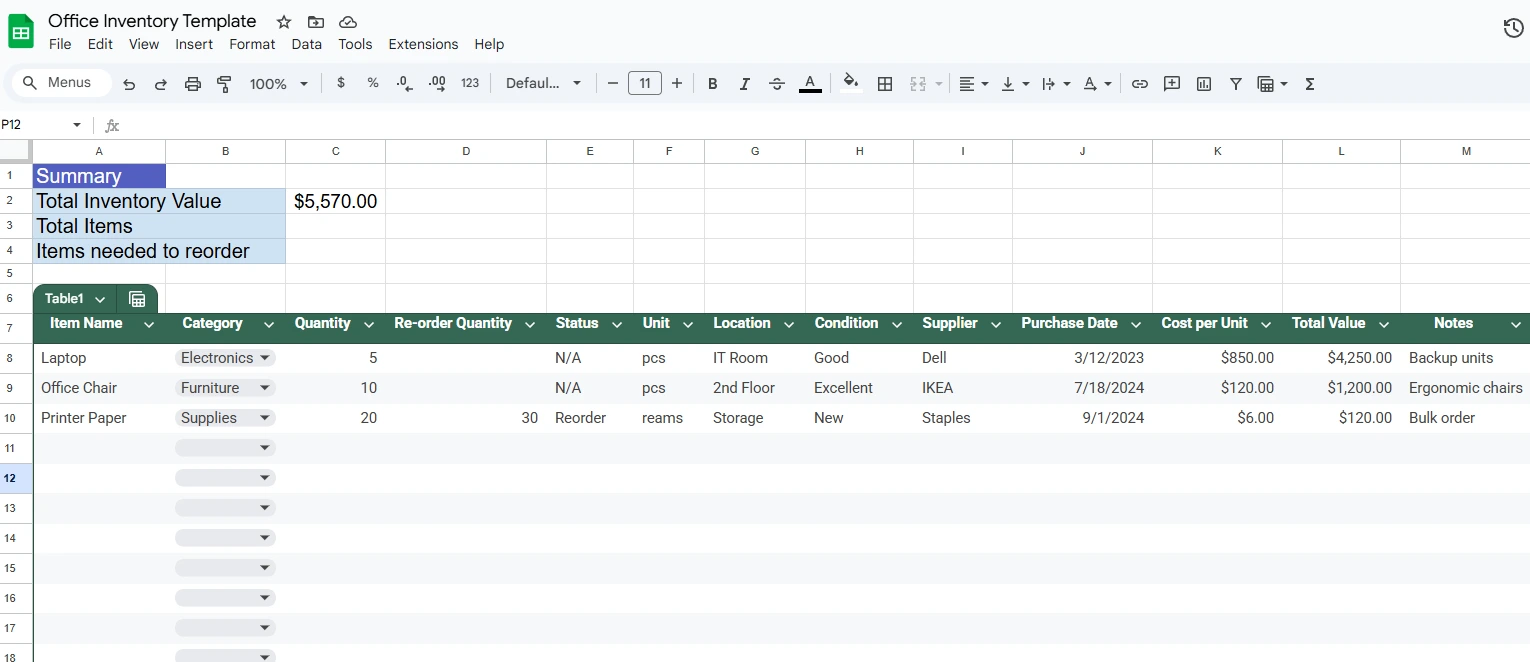
Task: Open version history clock icon
Action: [x=1513, y=28]
